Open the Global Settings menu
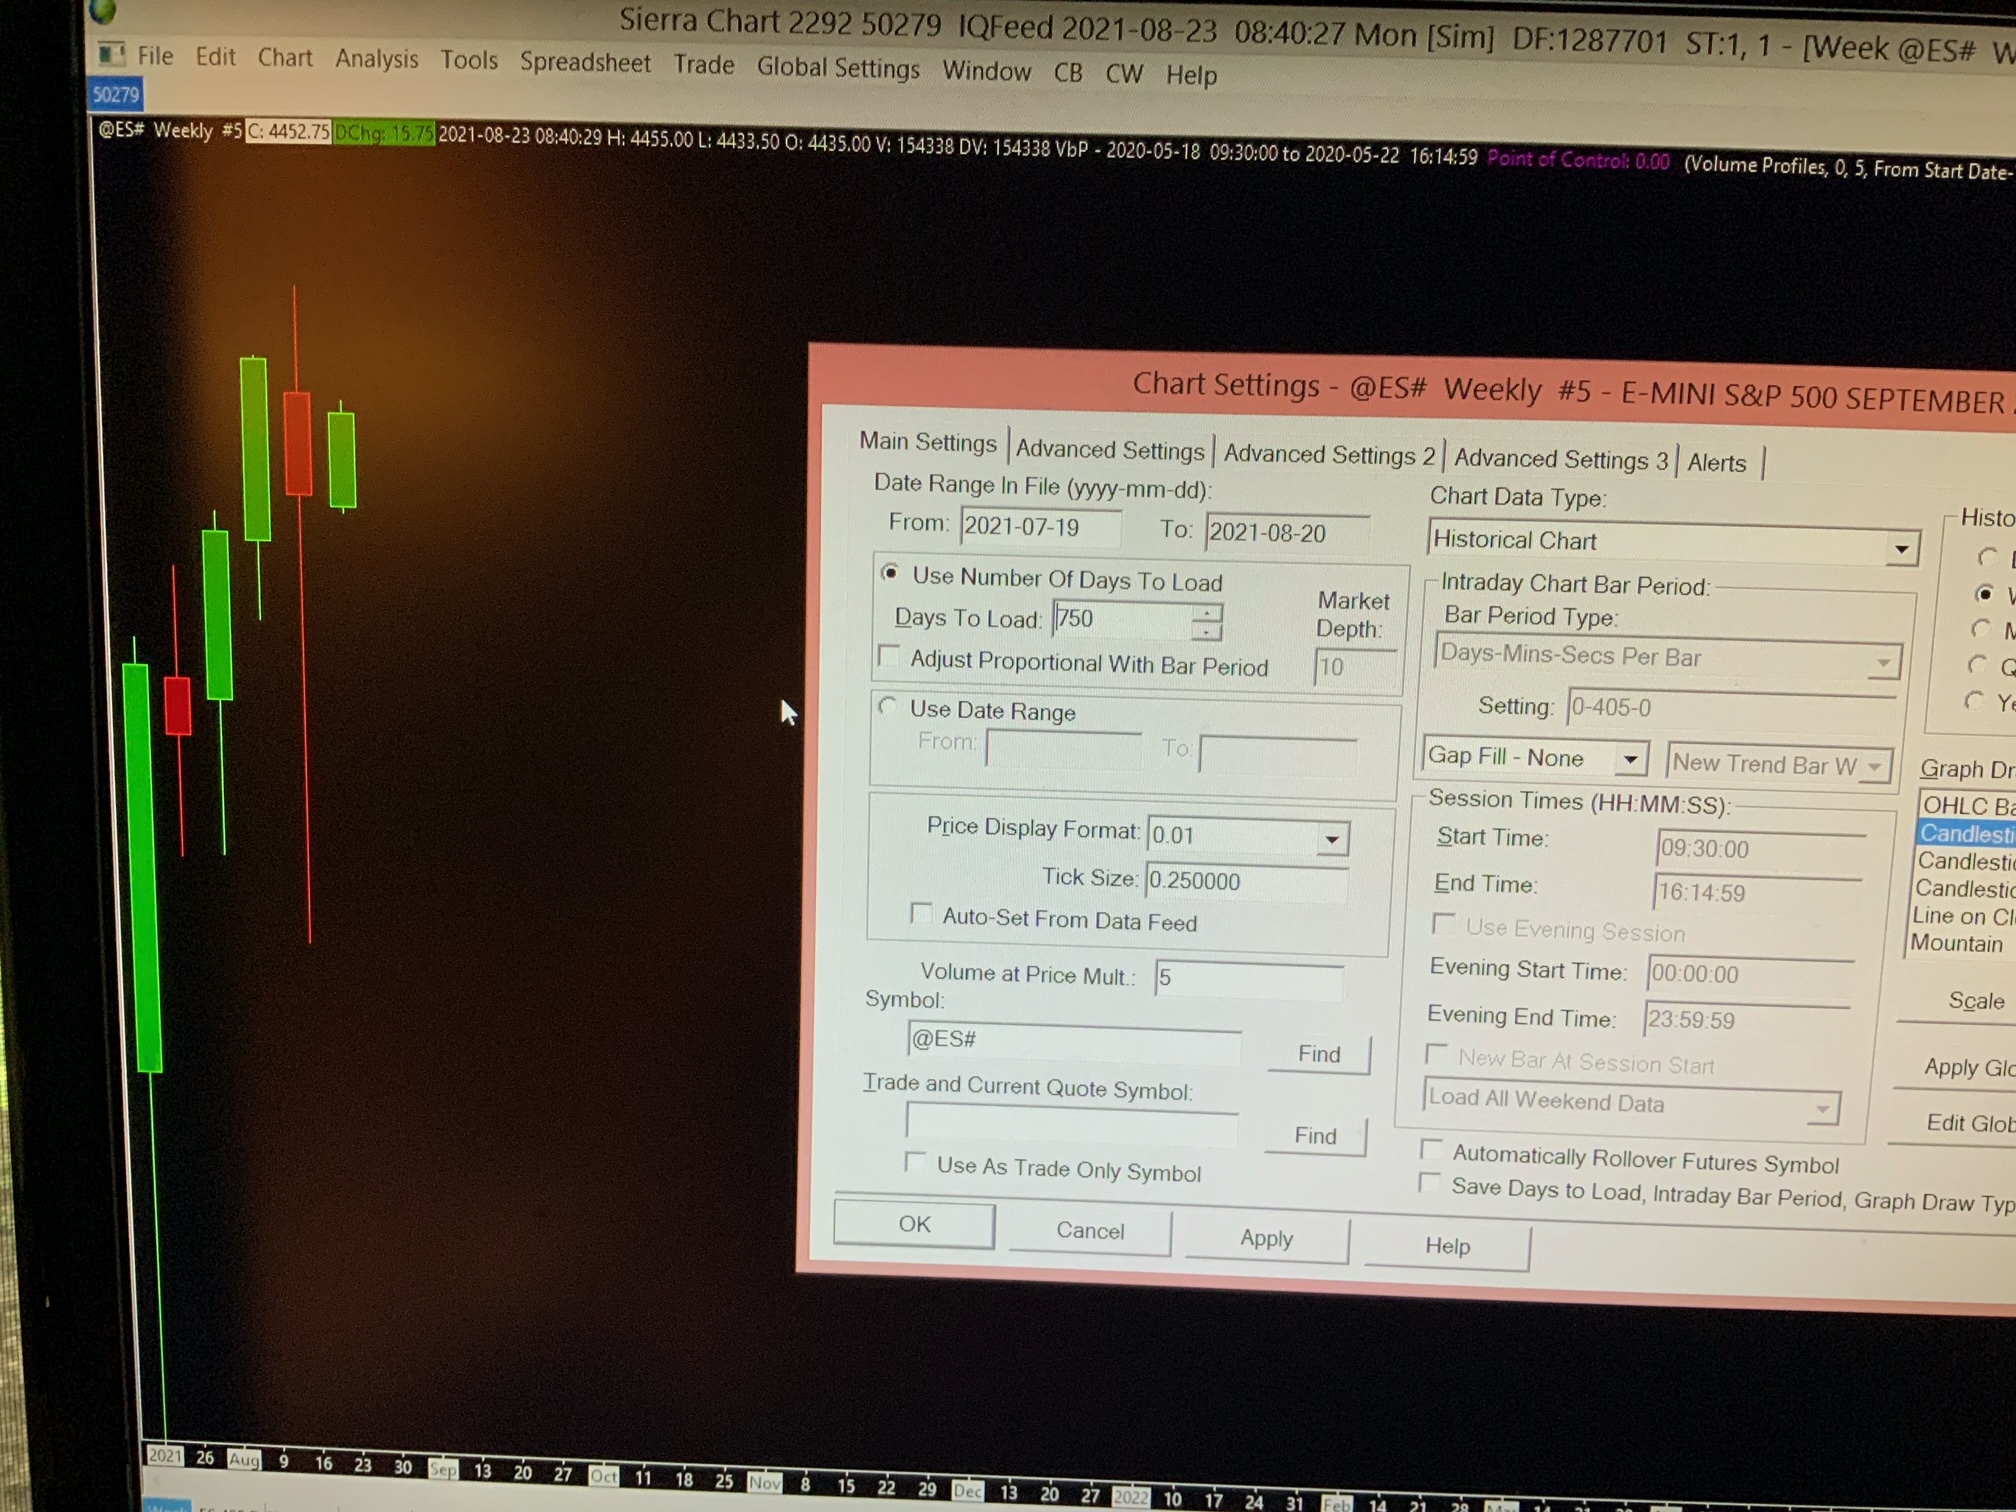 (x=837, y=69)
